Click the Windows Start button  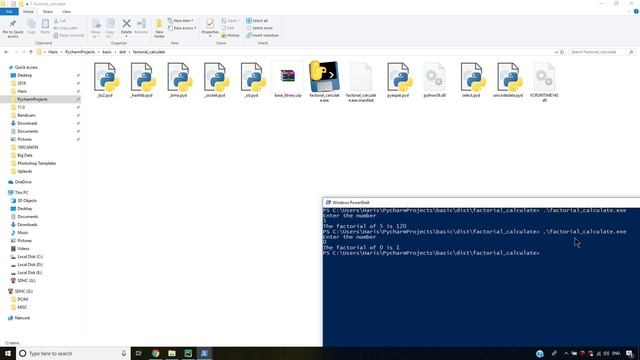coord(8,353)
